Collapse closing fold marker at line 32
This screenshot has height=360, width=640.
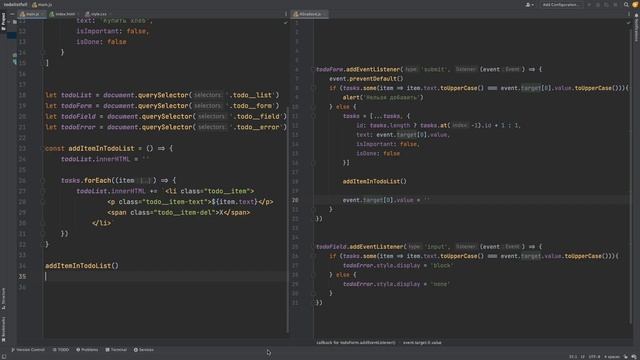42,244
